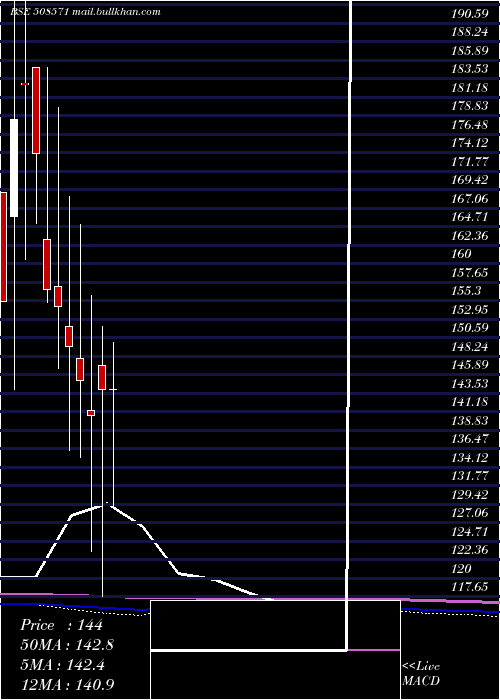This screenshot has width=500, height=700.
Task: Click the tall white candlestick body
Action: pos(14,168)
